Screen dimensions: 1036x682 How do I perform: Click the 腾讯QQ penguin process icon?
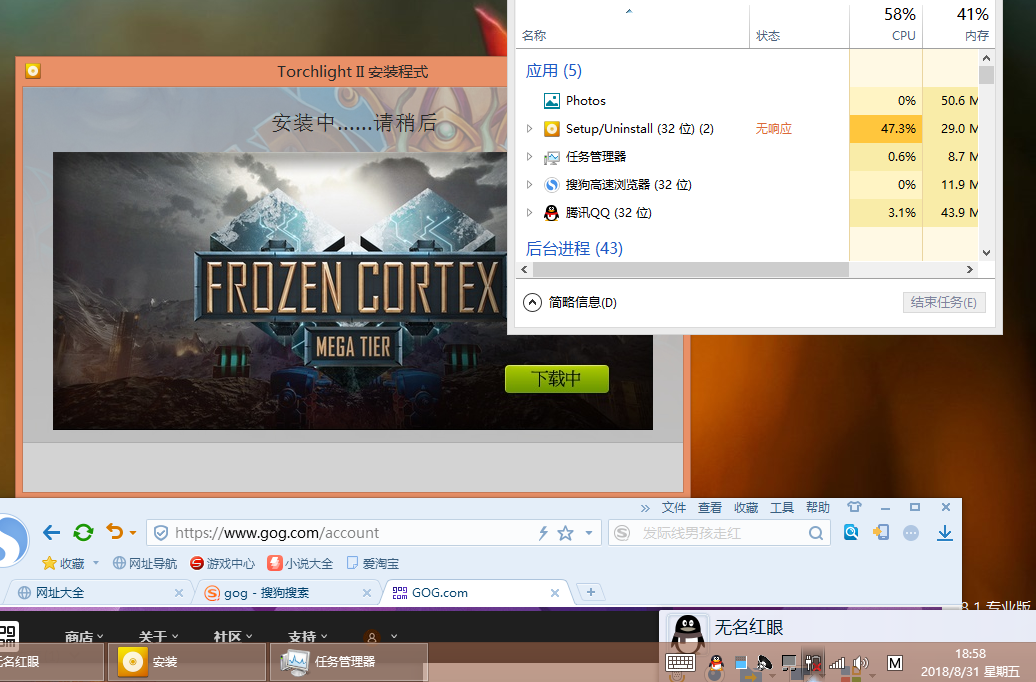click(552, 213)
